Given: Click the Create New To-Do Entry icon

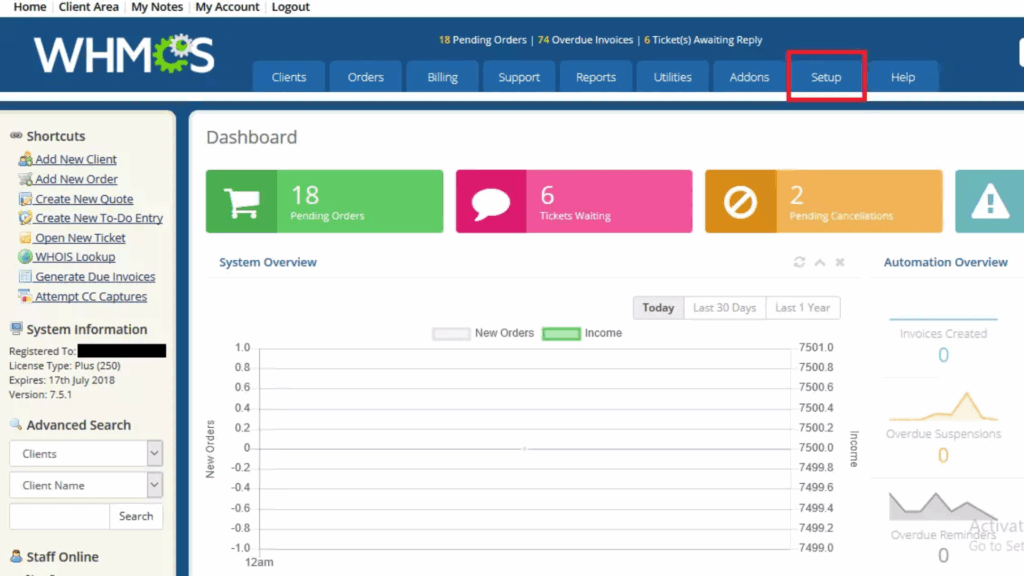Looking at the screenshot, I should (25, 217).
